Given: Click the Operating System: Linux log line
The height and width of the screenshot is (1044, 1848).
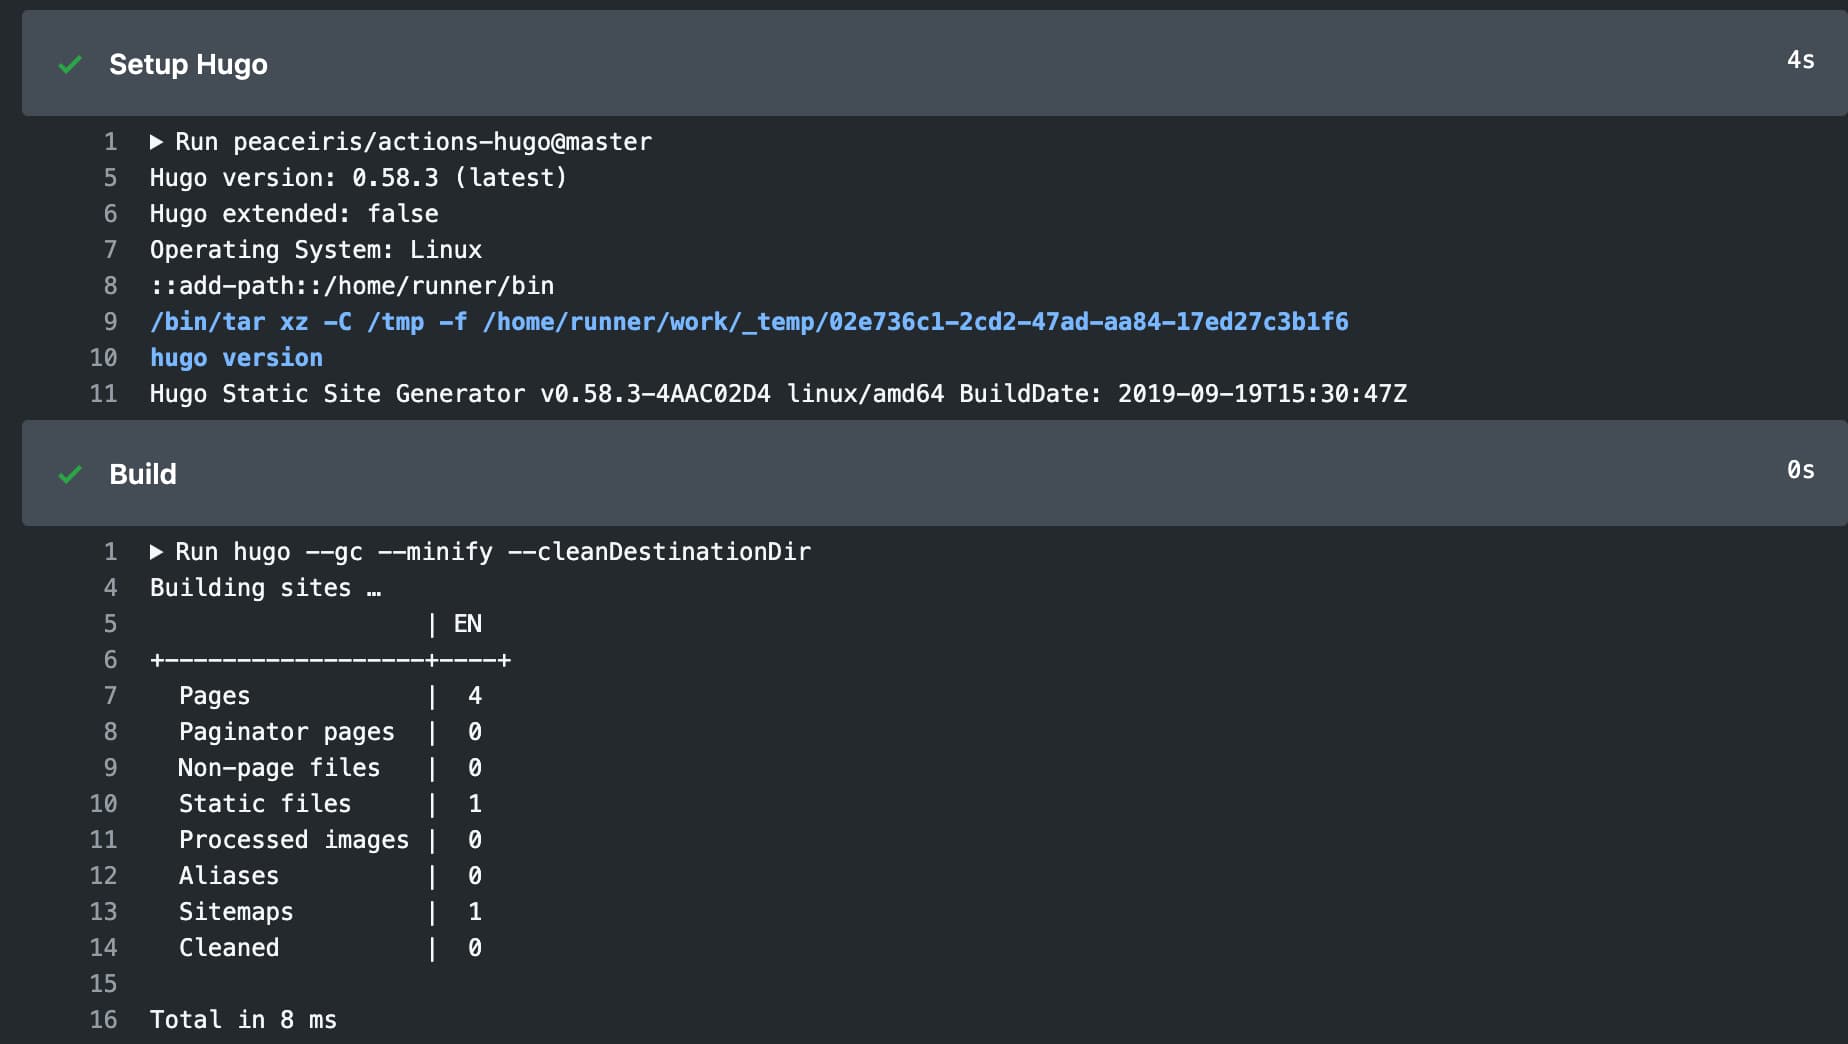Looking at the screenshot, I should [x=316, y=250].
